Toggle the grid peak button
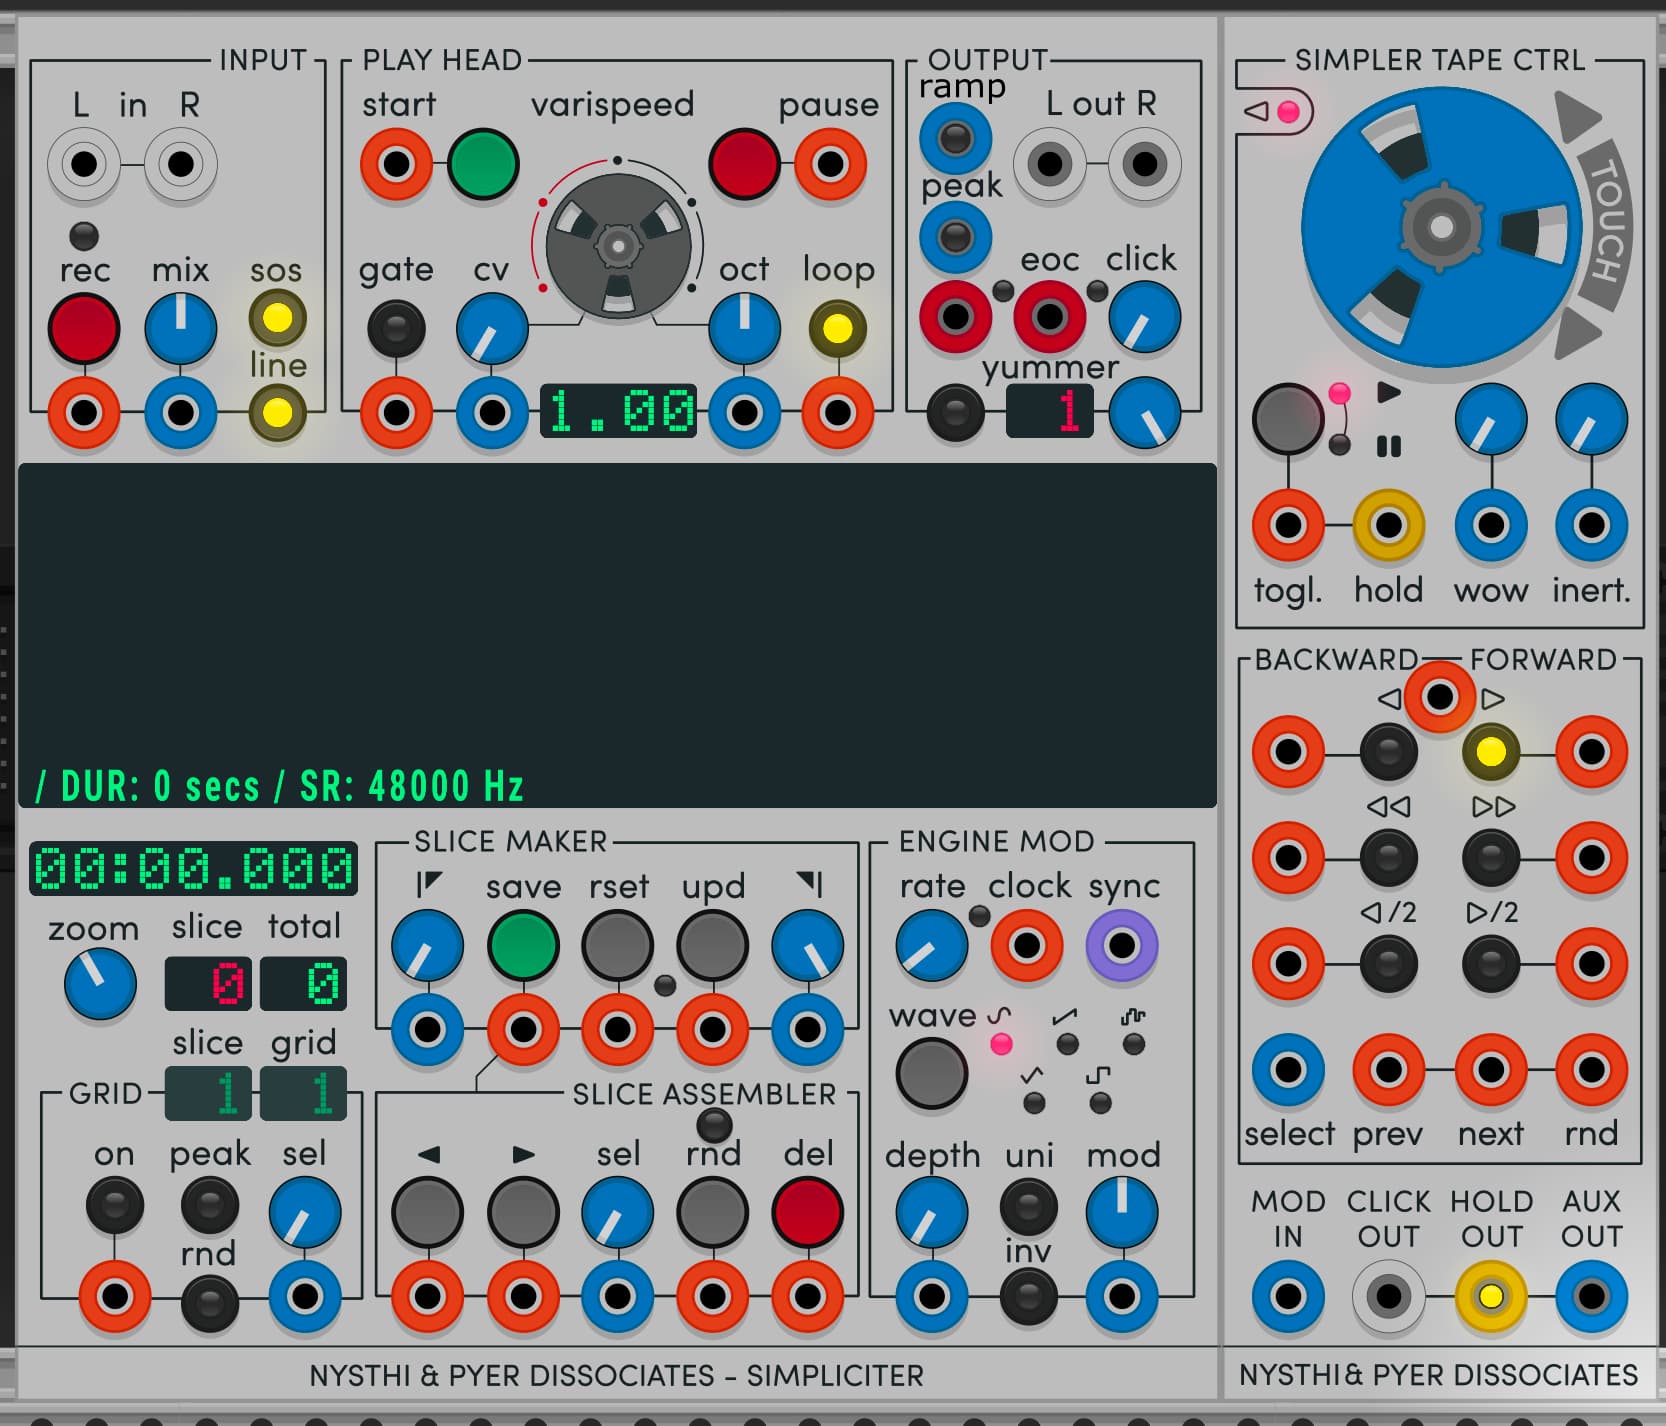 coord(210,1206)
